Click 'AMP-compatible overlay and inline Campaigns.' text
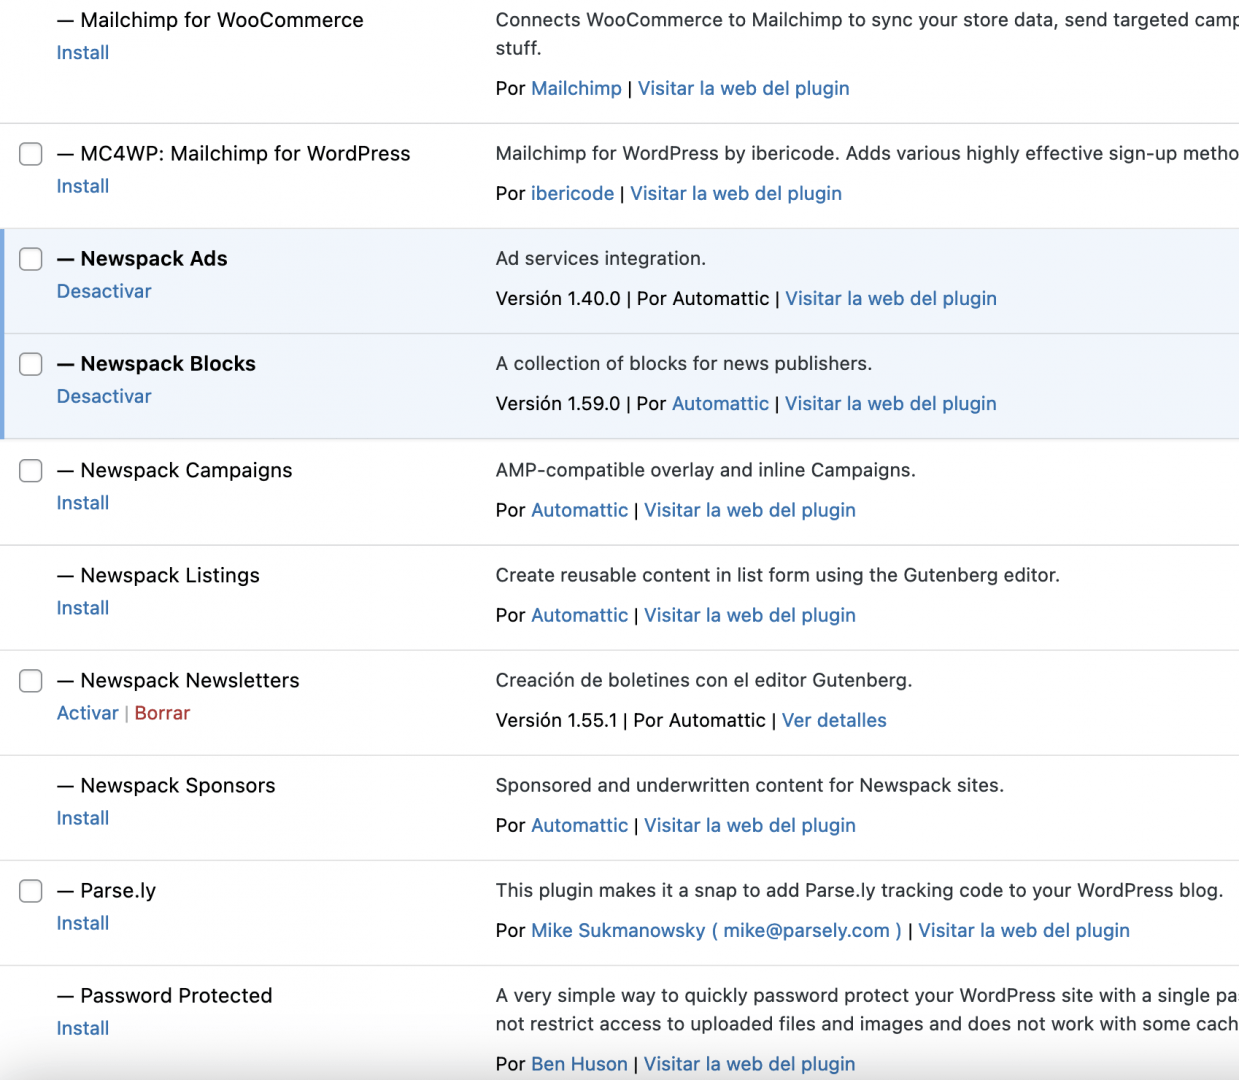 (706, 470)
